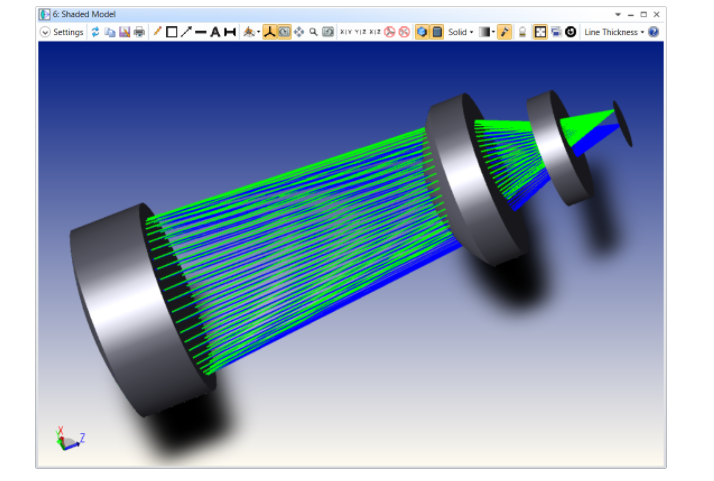Open the gradient background color dropdown

point(487,32)
